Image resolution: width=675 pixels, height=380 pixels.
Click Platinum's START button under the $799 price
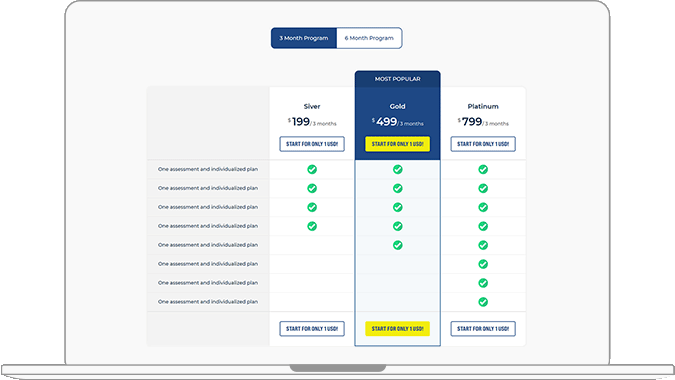(483, 144)
